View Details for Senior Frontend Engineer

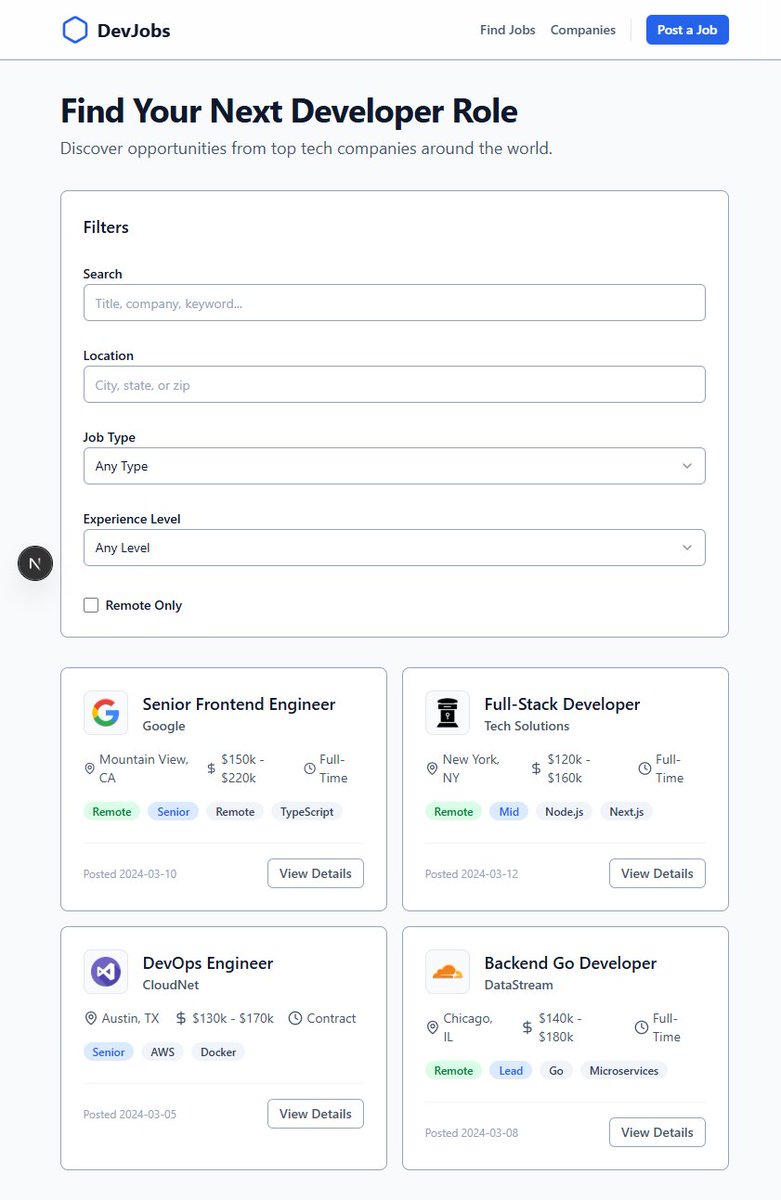315,873
